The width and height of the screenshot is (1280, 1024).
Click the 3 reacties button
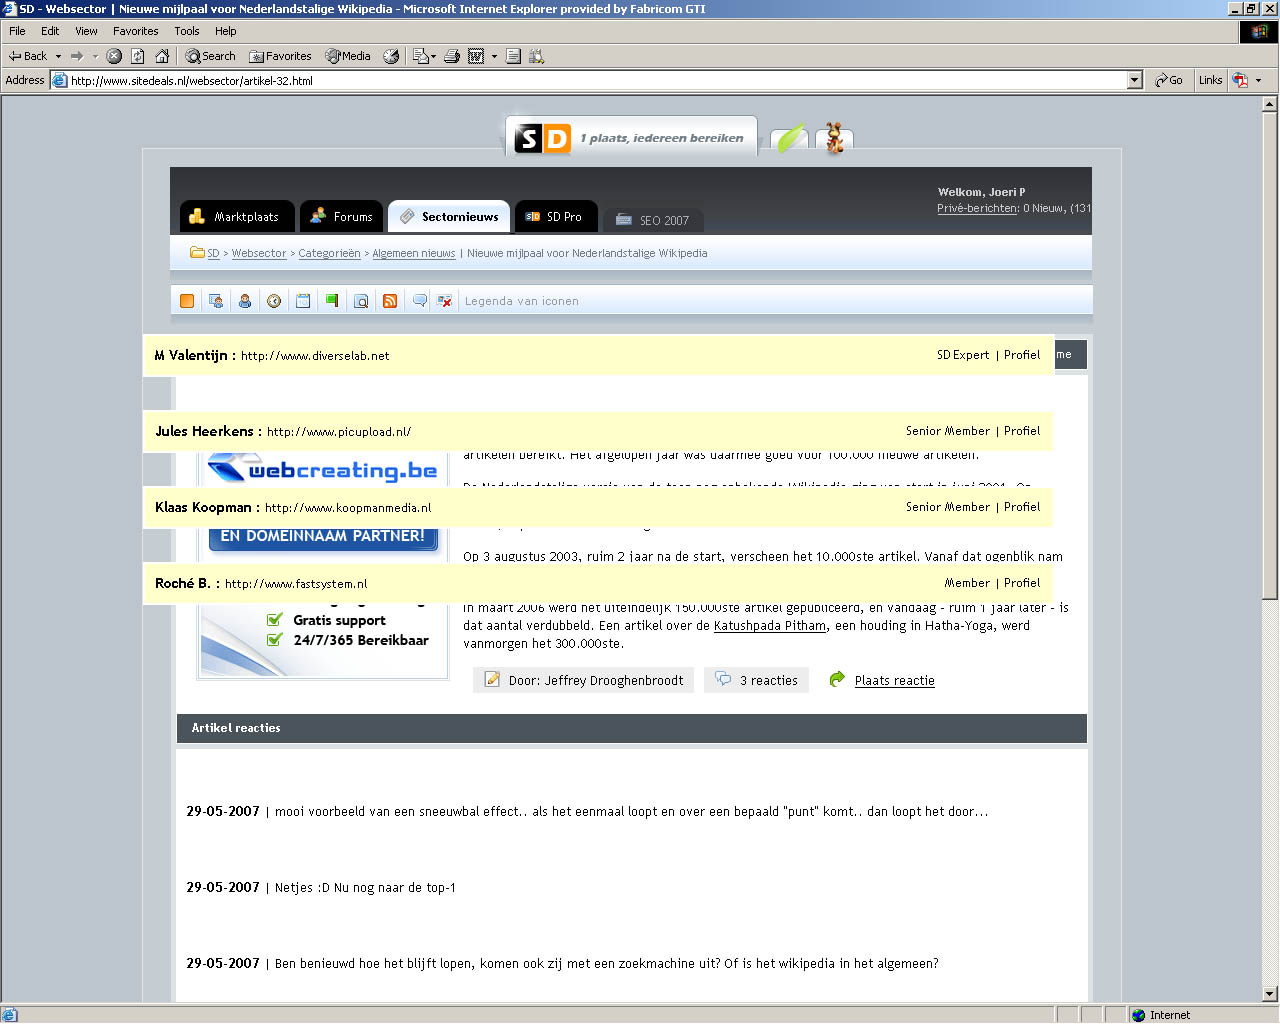(757, 680)
